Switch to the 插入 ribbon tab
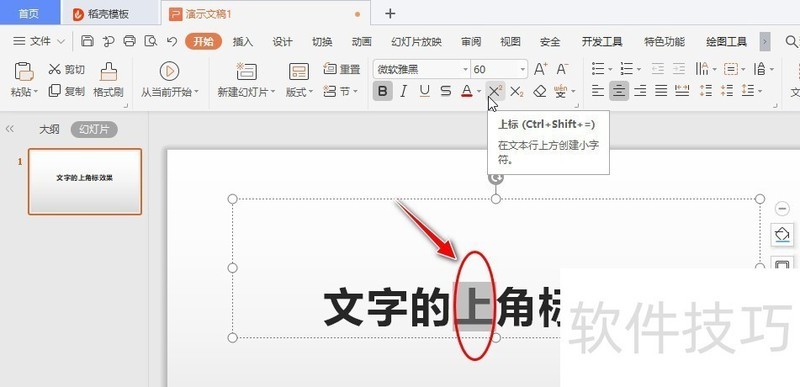This screenshot has height=387, width=800. [x=243, y=42]
